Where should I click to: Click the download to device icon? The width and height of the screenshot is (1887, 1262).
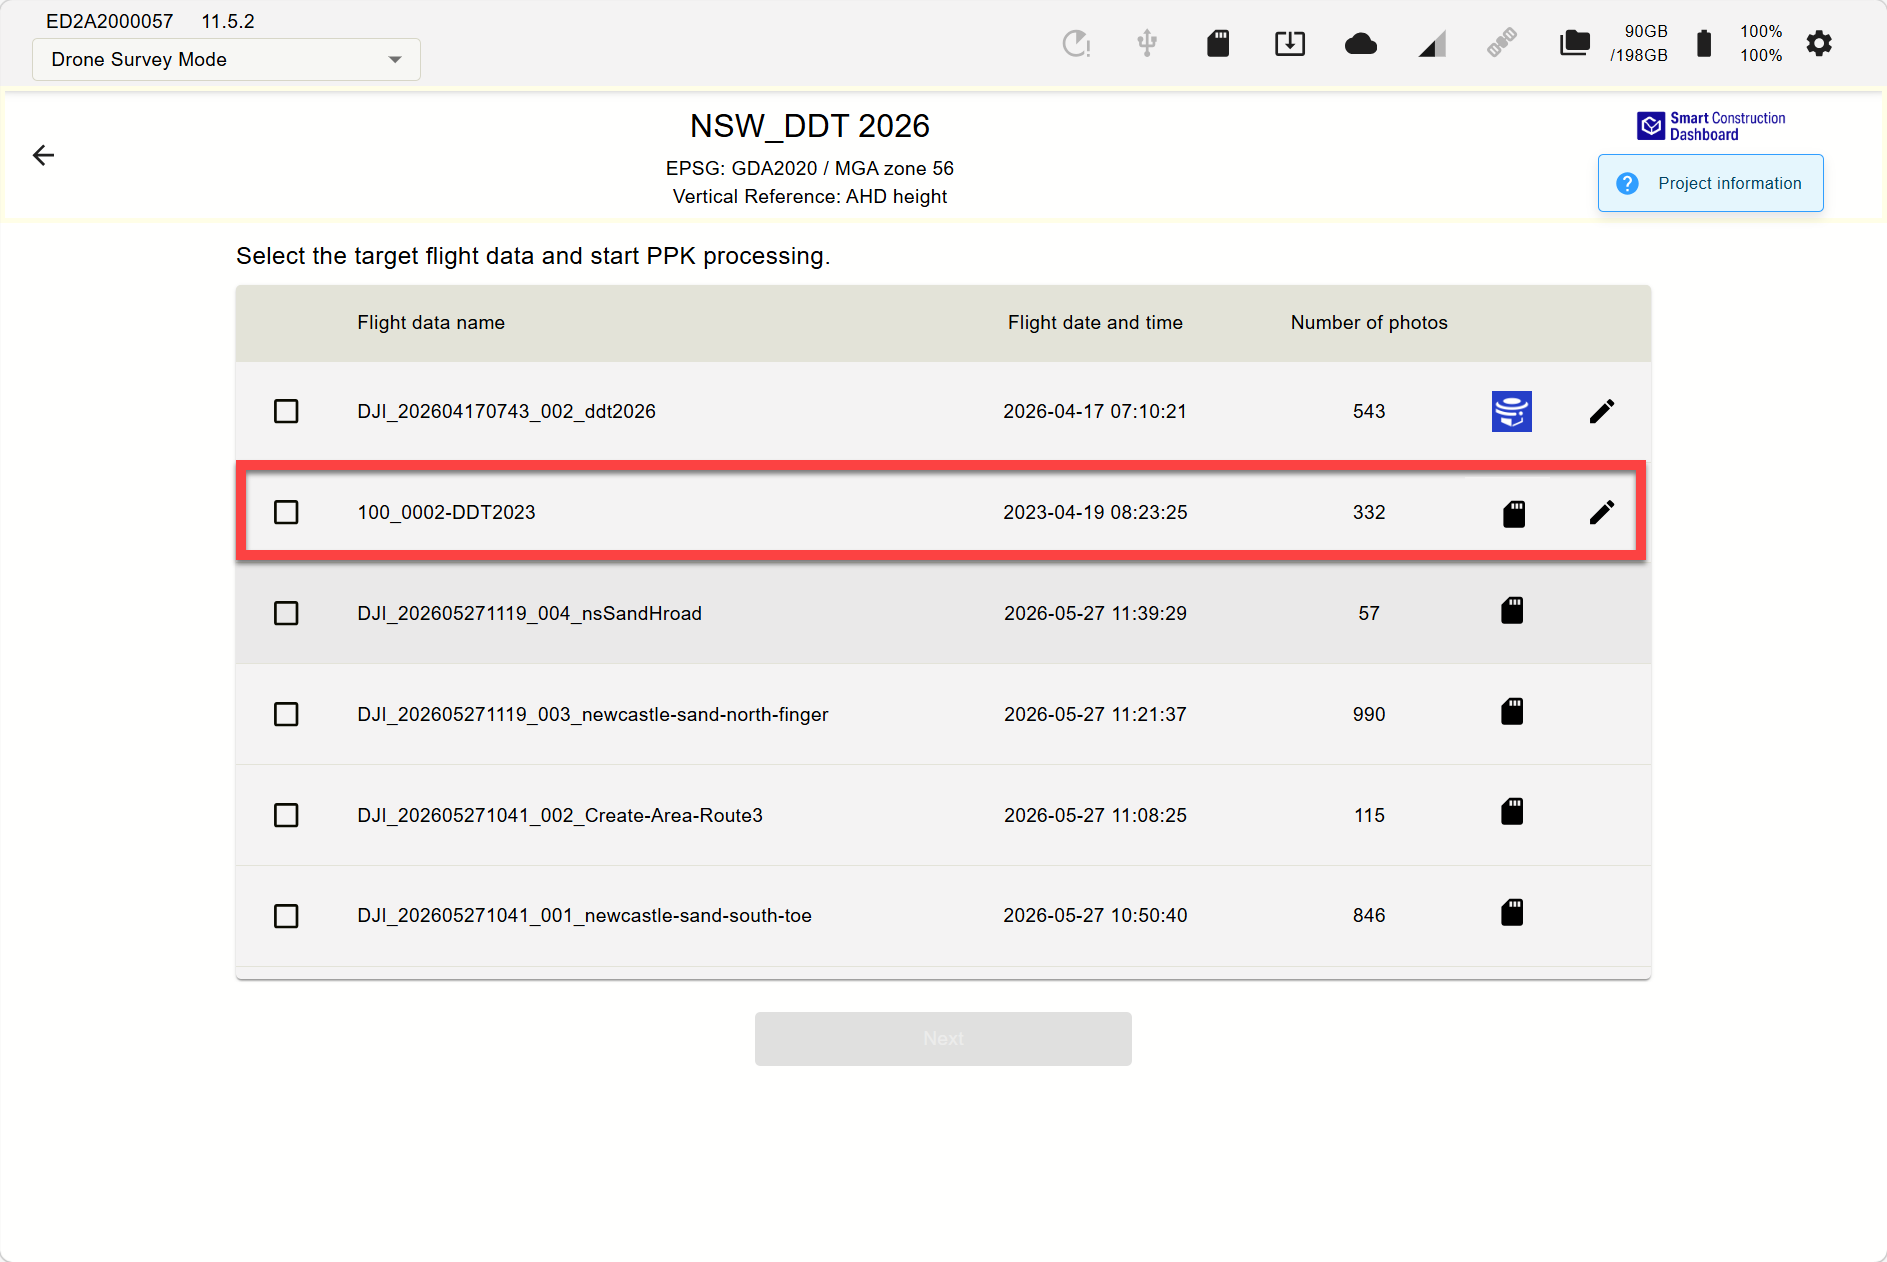(x=1290, y=43)
